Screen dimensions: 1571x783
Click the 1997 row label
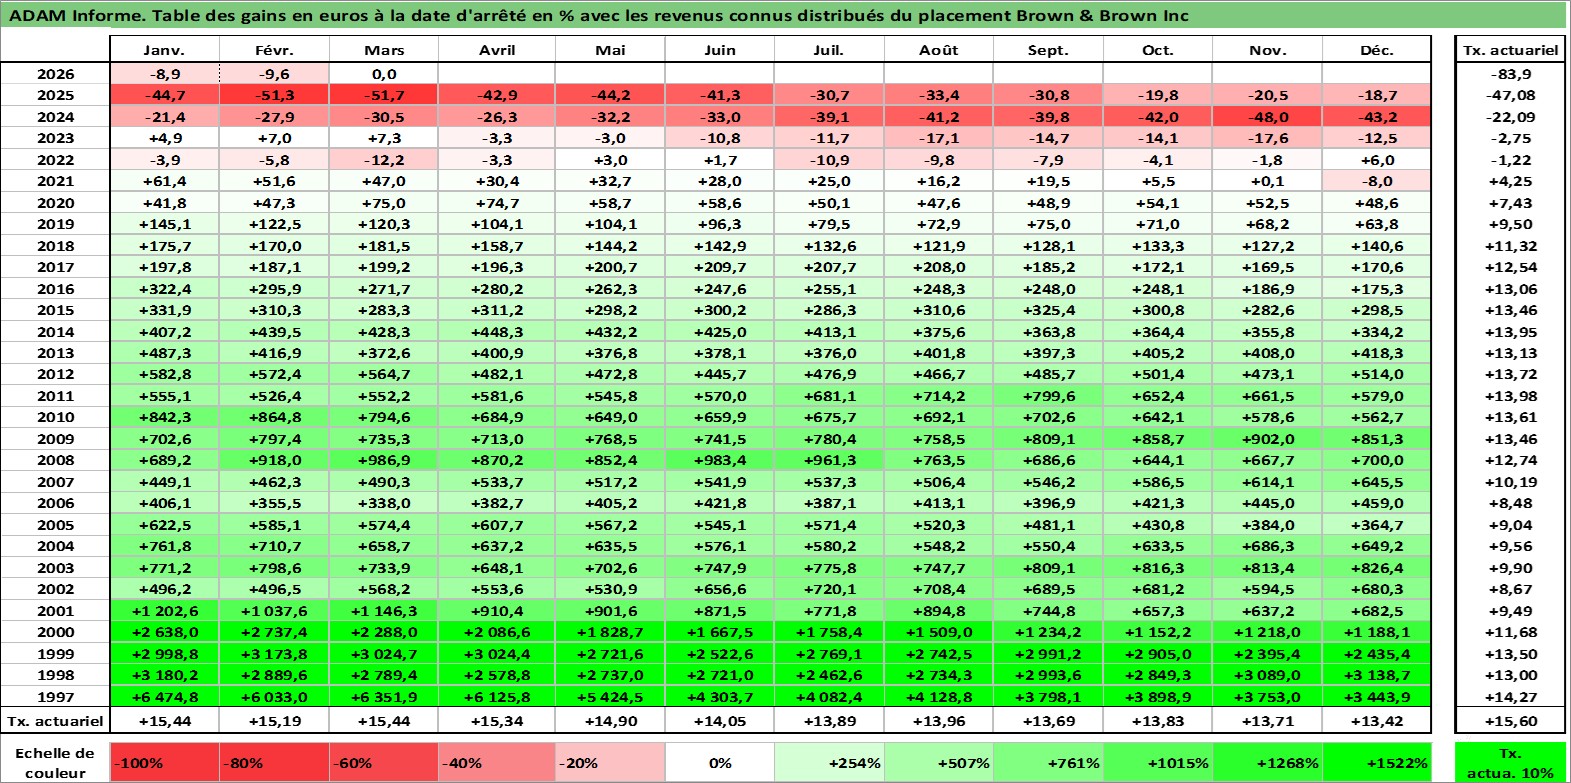[56, 697]
